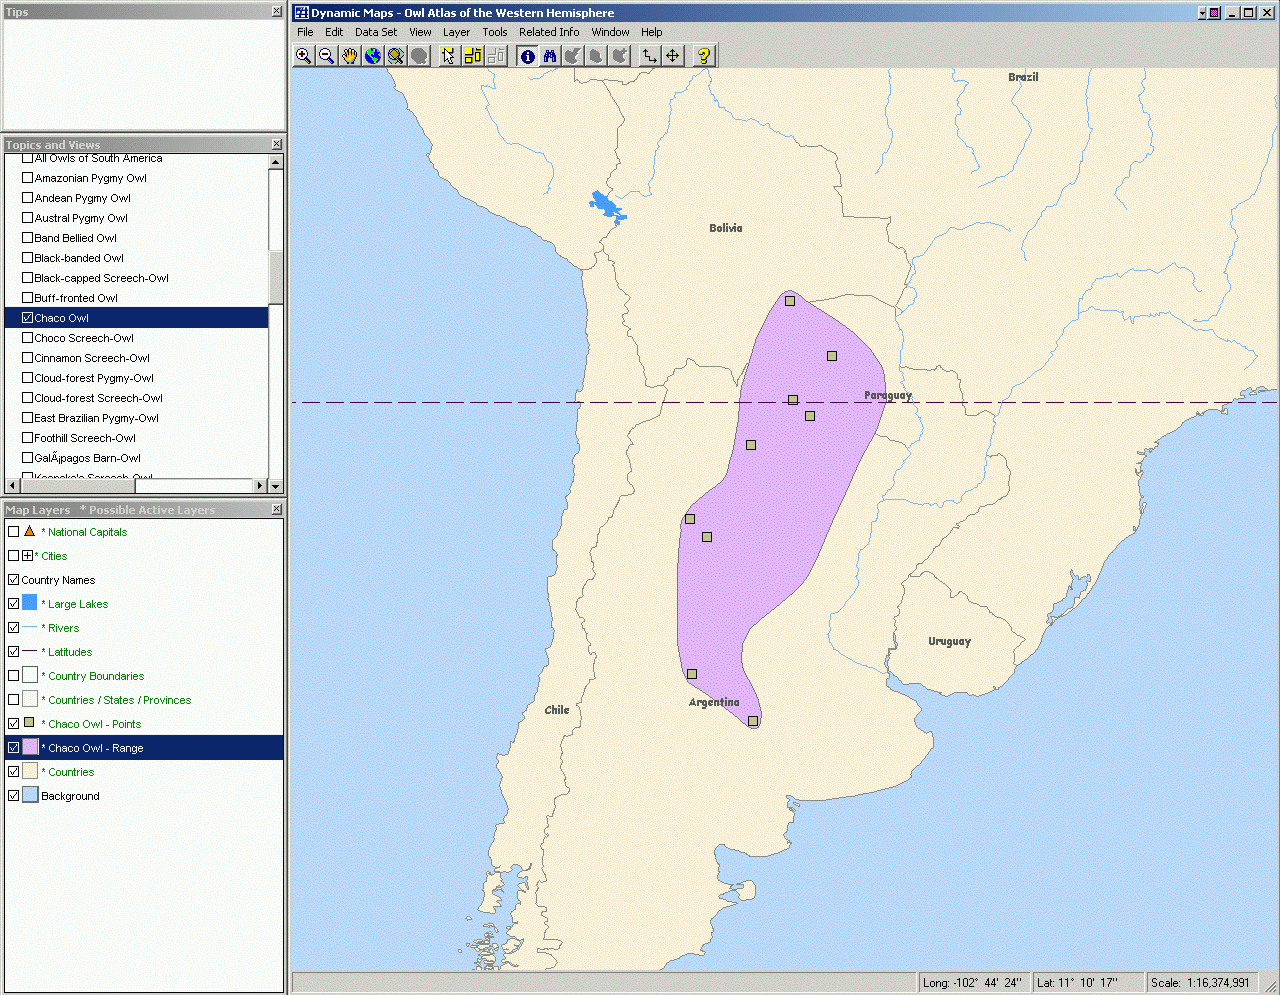Activate the Pan hand tool
The image size is (1280, 995).
pos(349,56)
